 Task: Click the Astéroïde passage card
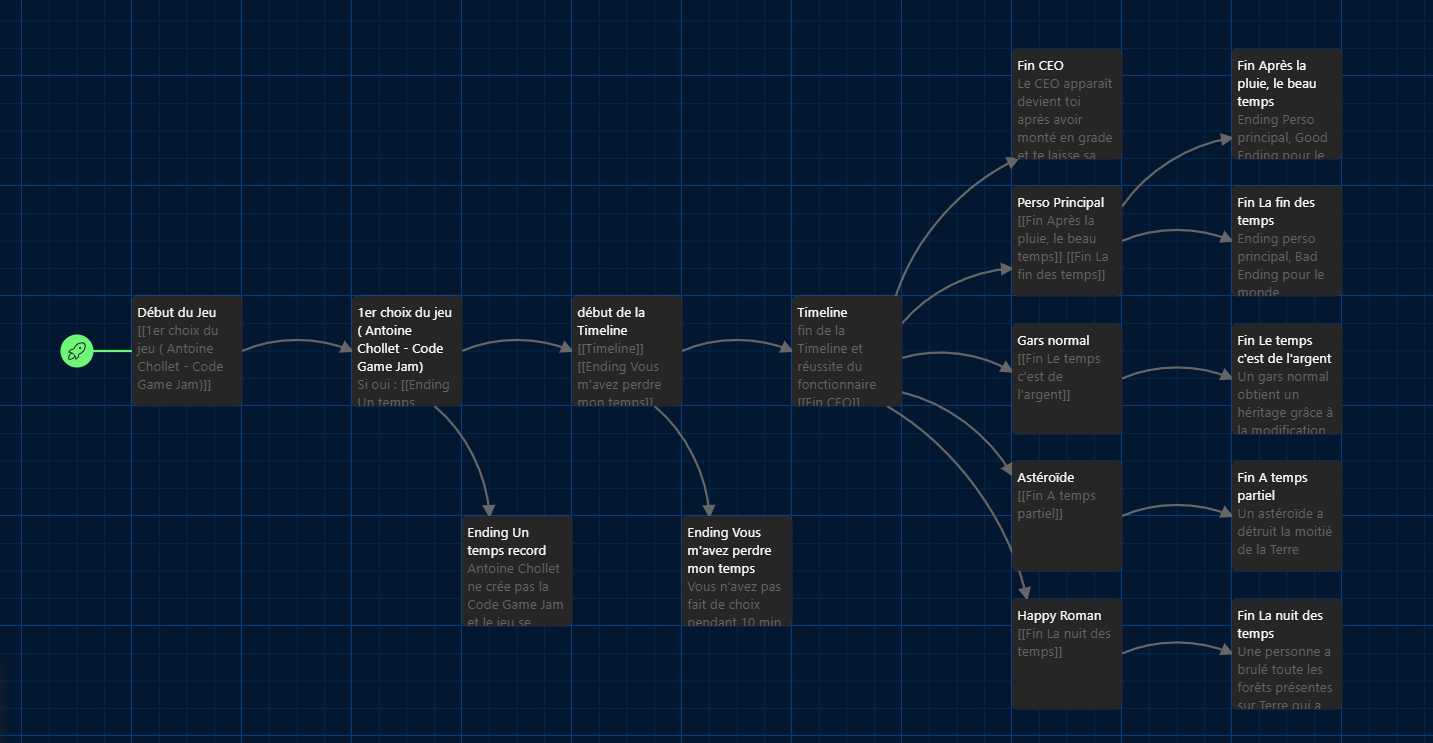[x=1066, y=515]
